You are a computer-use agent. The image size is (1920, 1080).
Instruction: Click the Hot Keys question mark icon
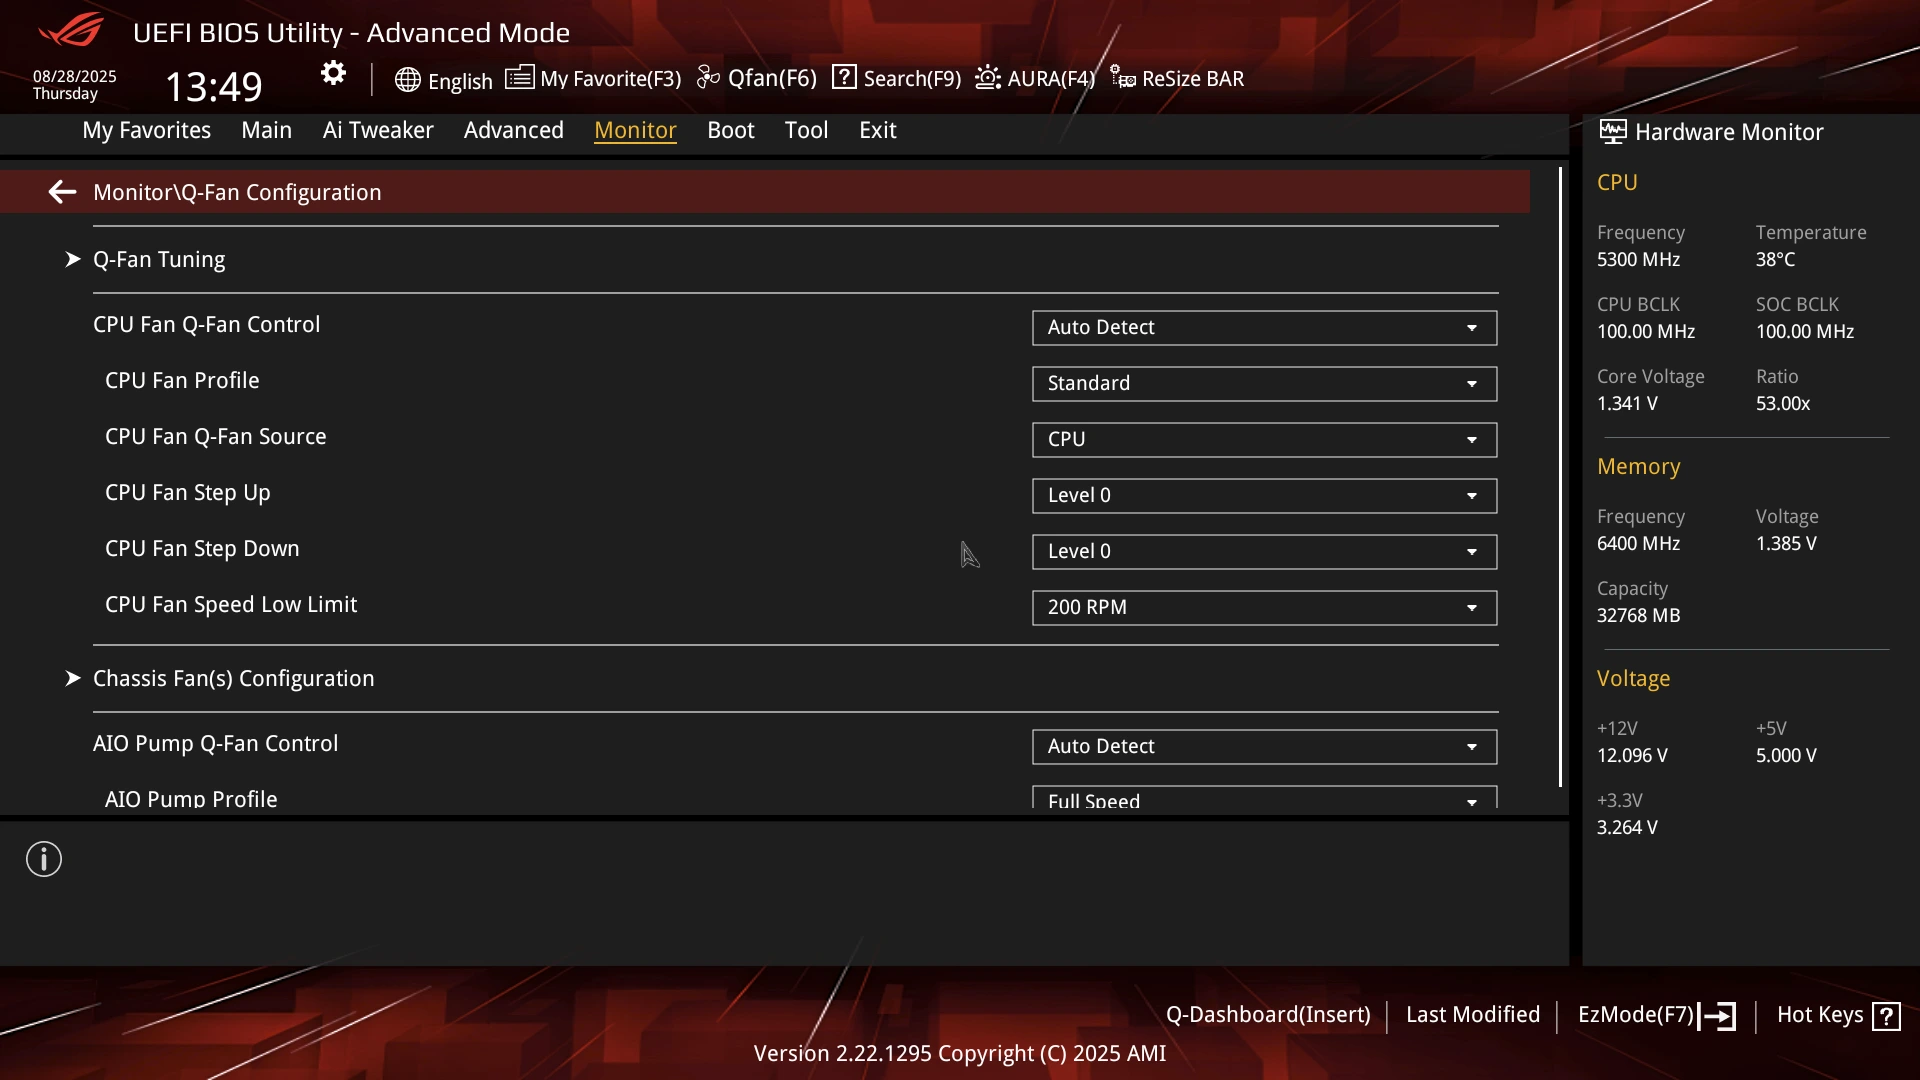1886,1016
